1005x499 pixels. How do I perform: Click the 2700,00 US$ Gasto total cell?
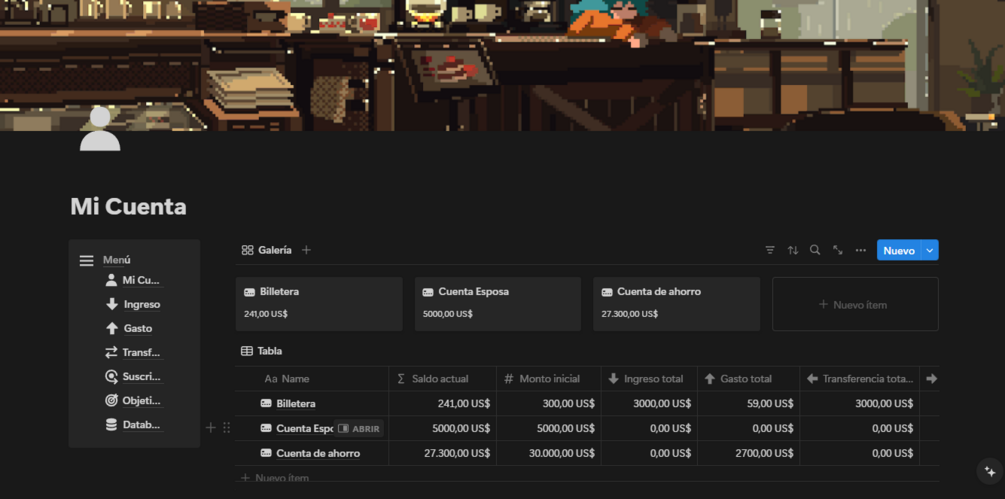[x=749, y=453]
